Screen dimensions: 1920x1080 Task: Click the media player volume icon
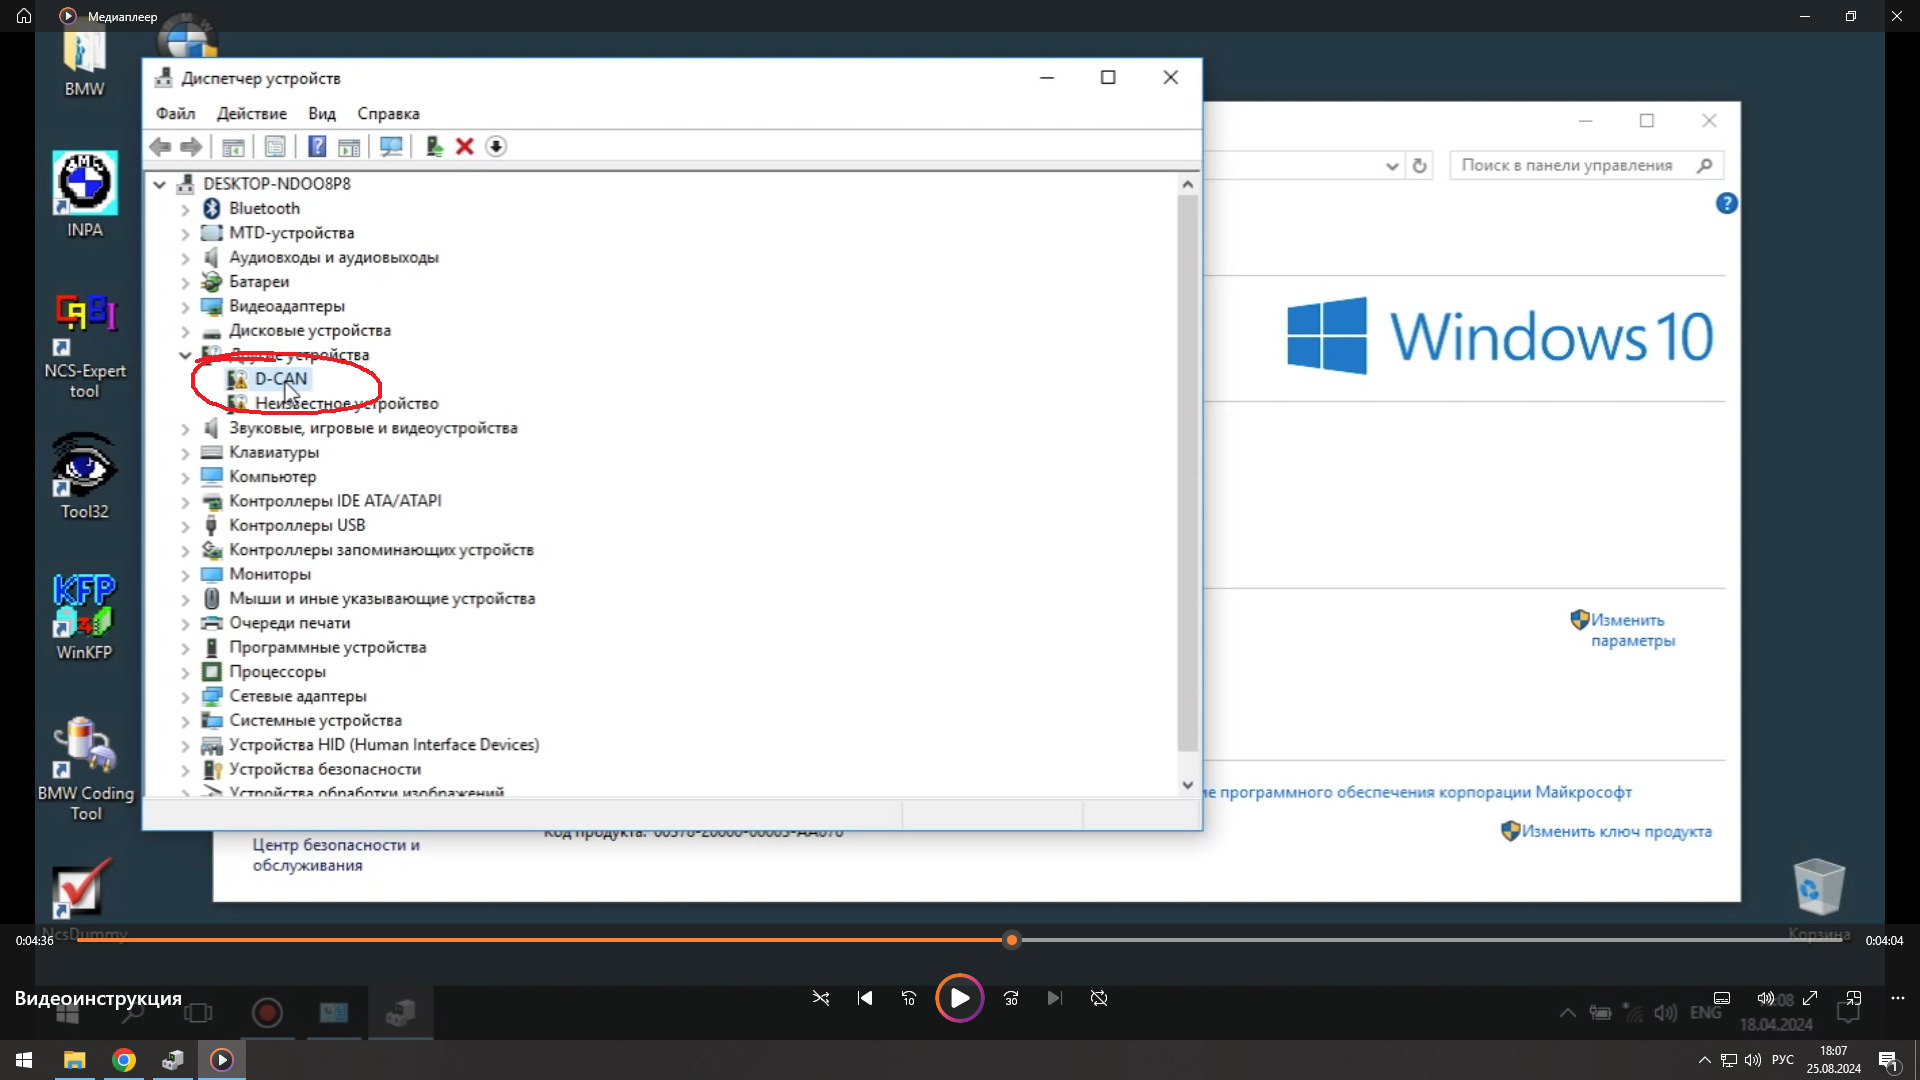(x=1765, y=998)
